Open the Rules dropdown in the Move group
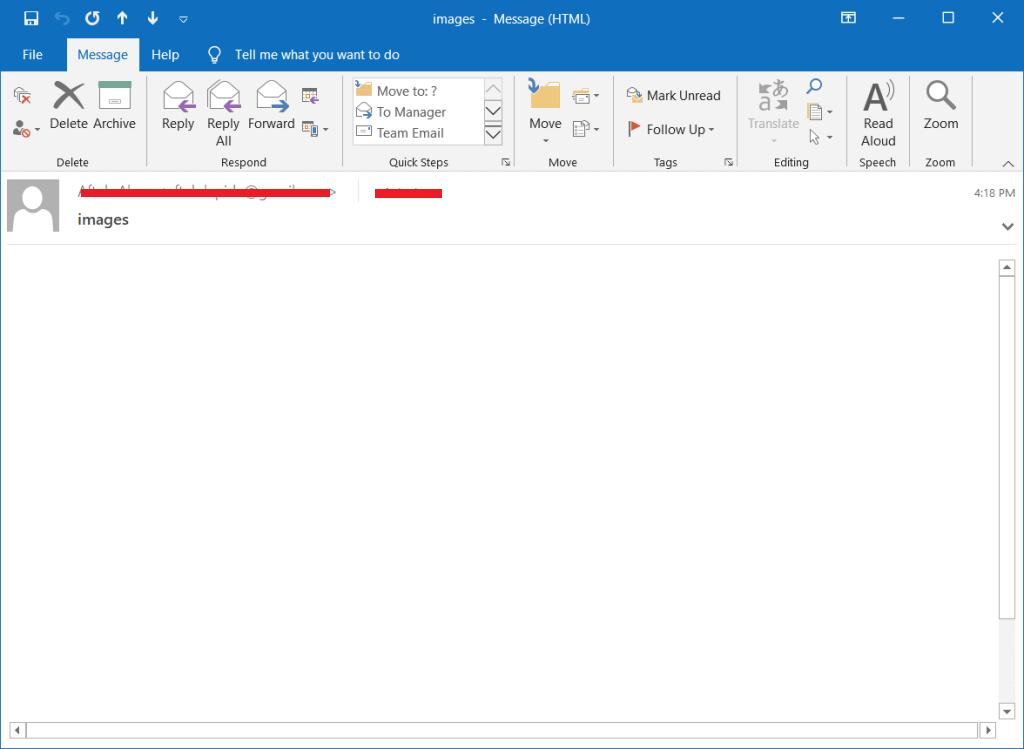This screenshot has width=1024, height=749. (x=585, y=96)
